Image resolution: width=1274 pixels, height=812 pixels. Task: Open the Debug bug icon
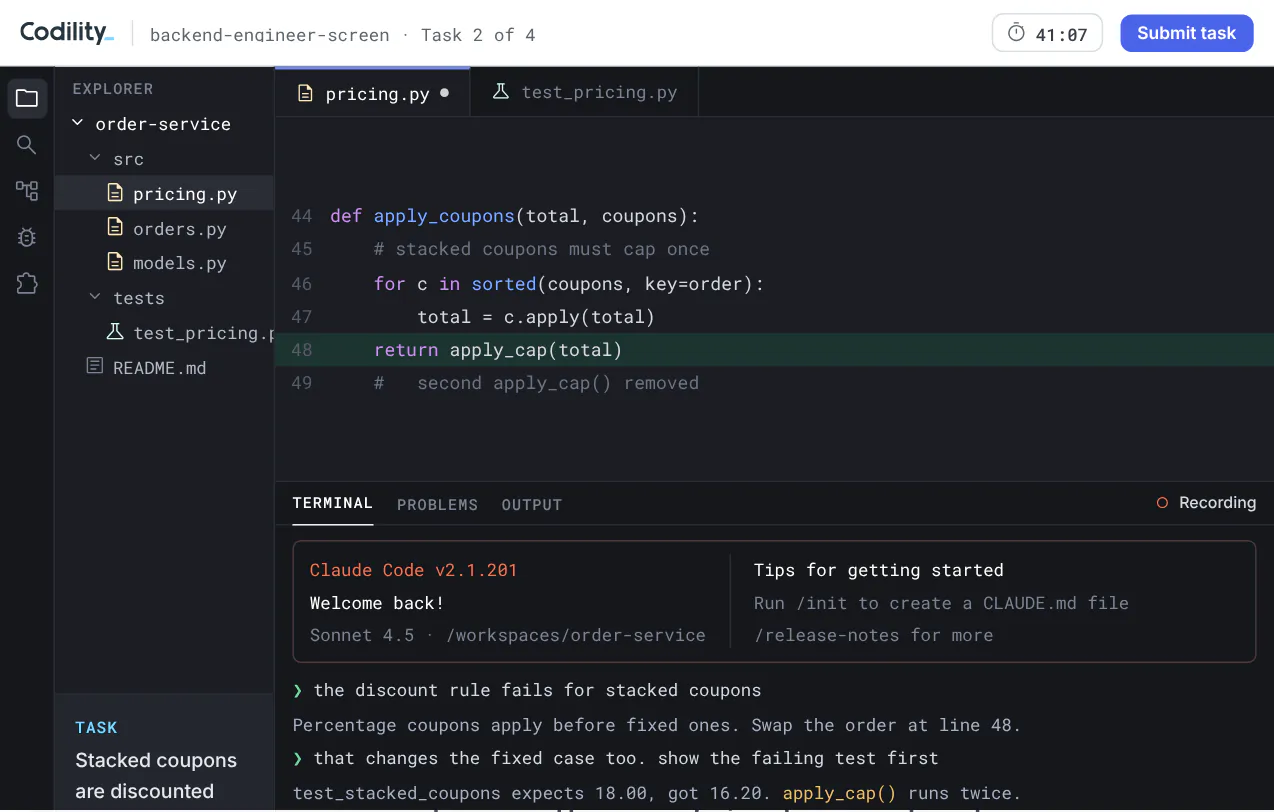pyautogui.click(x=27, y=237)
